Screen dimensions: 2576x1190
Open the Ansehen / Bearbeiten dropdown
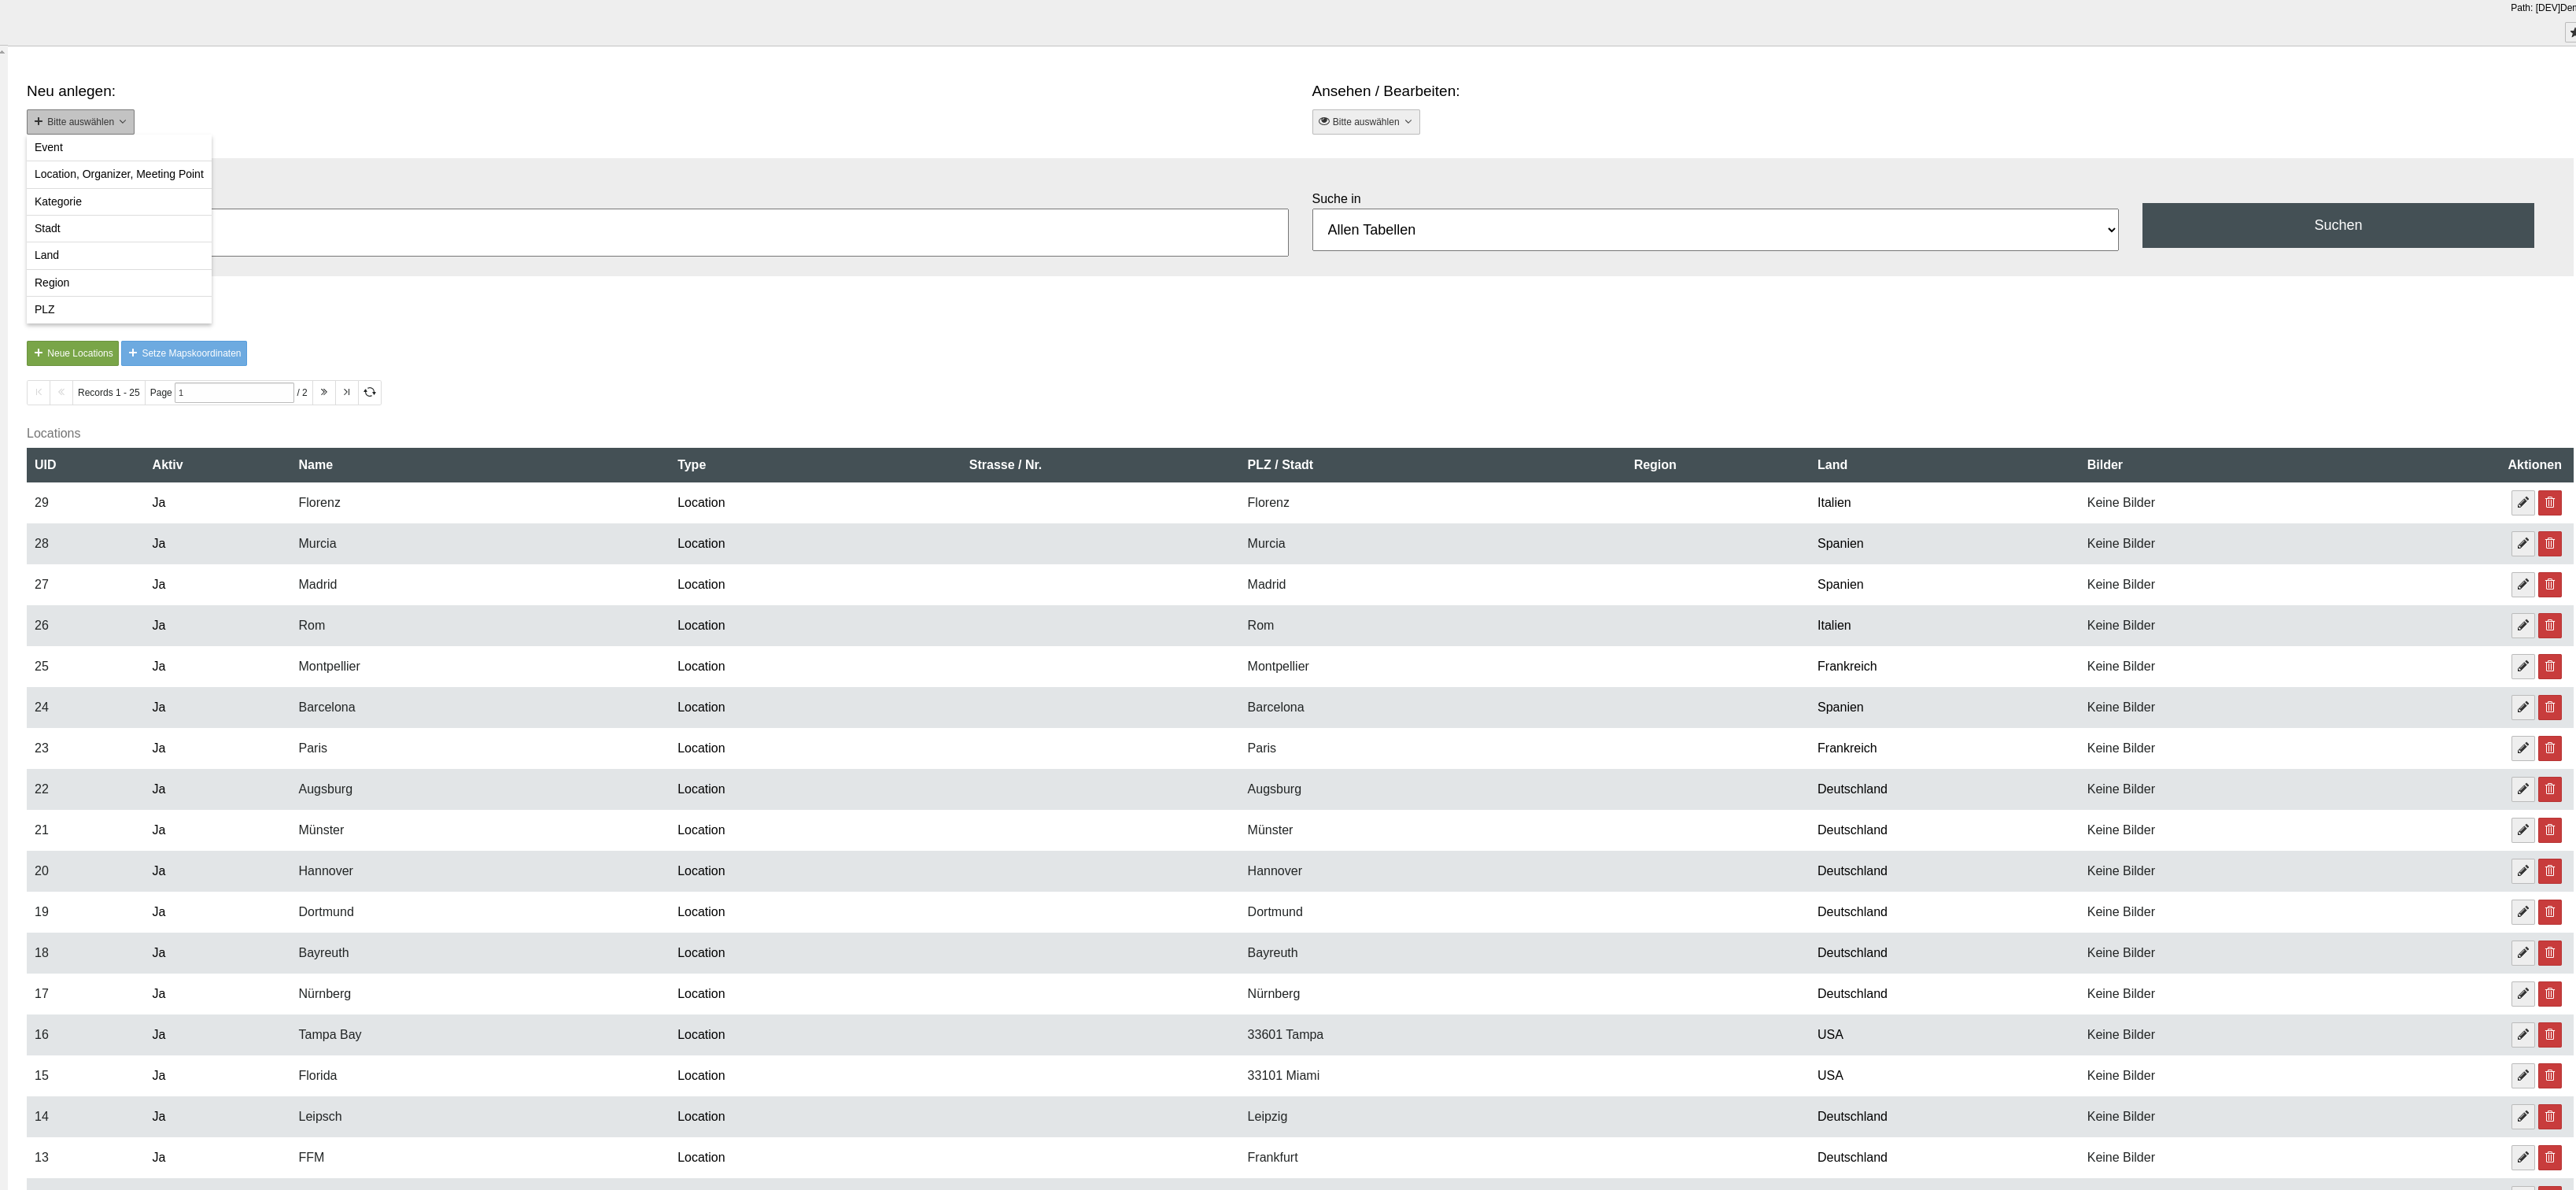tap(1365, 122)
